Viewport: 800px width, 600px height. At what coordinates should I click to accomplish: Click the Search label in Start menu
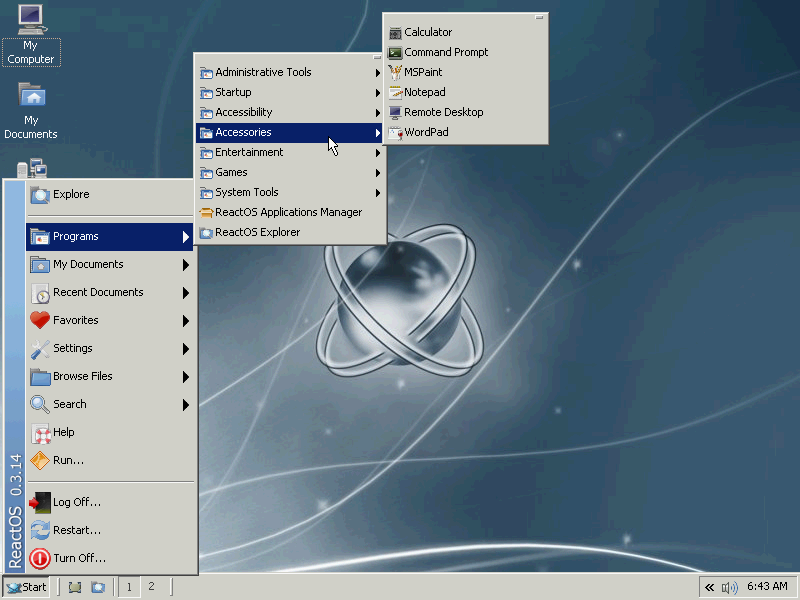point(69,404)
